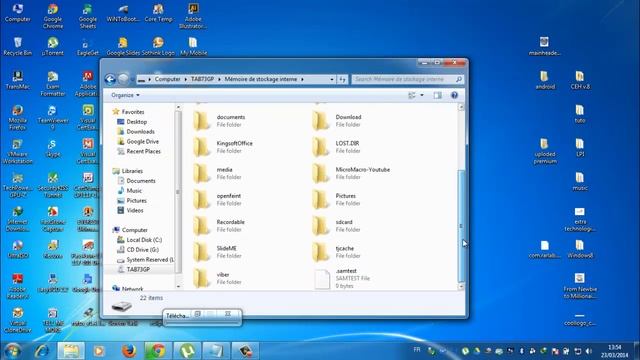Open the Organize menu
This screenshot has width=640, height=360.
pos(125,95)
